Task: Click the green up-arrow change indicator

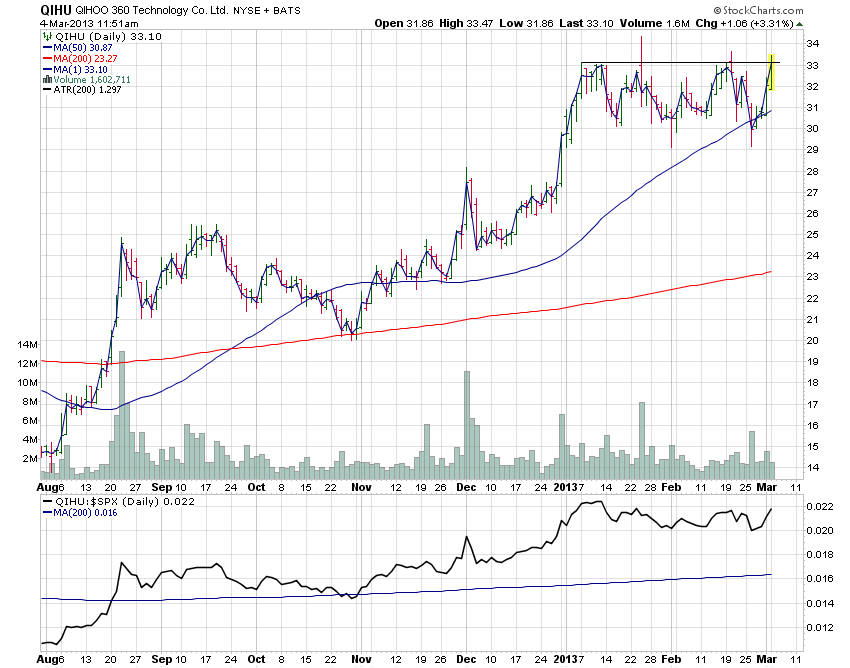Action: (800, 24)
